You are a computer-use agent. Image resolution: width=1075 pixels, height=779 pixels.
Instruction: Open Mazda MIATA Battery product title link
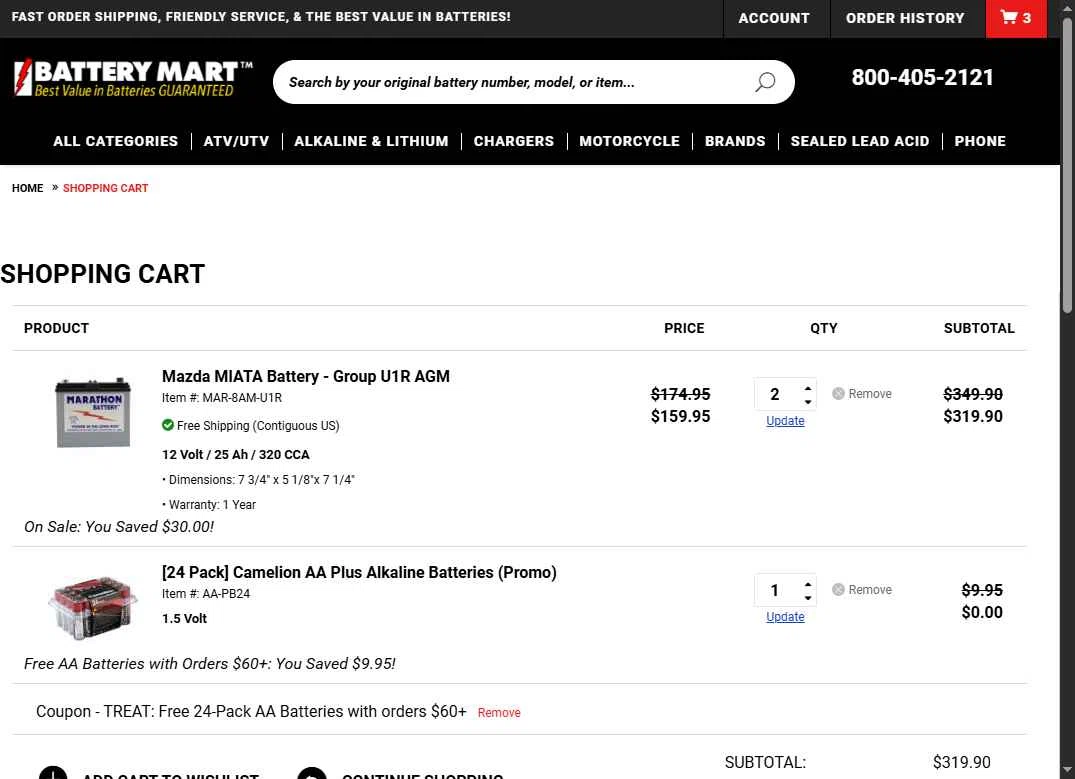[306, 376]
